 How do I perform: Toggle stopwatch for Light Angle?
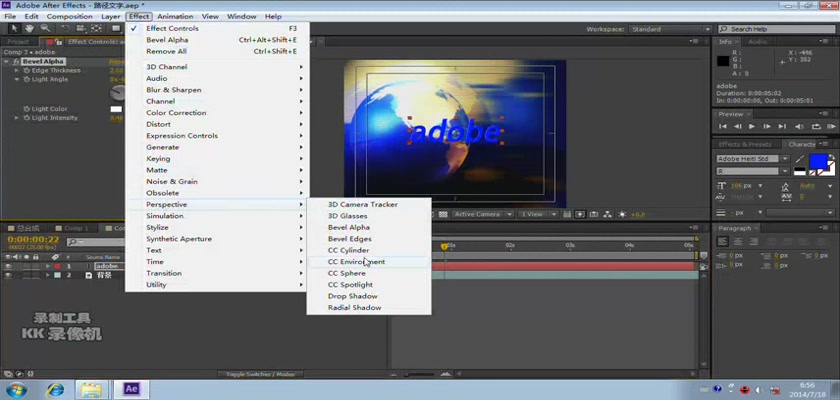click(26, 79)
